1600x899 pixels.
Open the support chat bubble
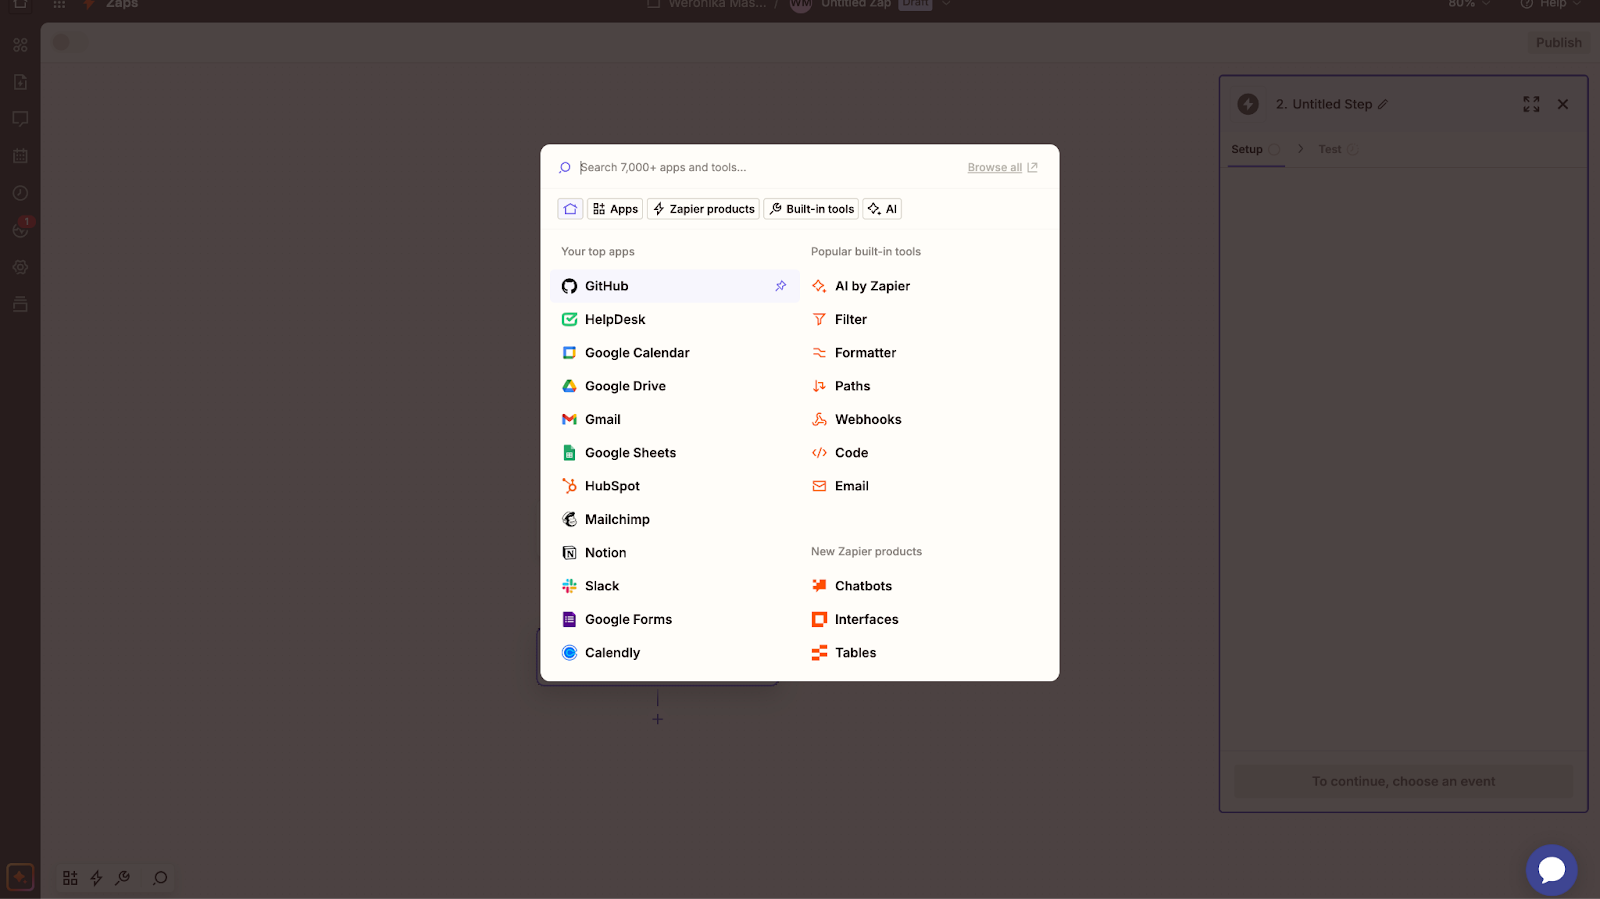click(1551, 870)
